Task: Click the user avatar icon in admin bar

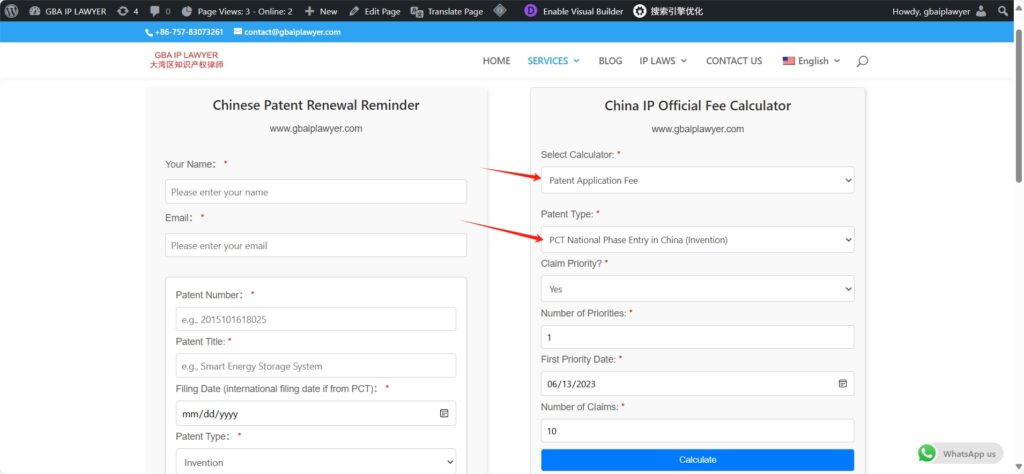Action: tap(981, 11)
